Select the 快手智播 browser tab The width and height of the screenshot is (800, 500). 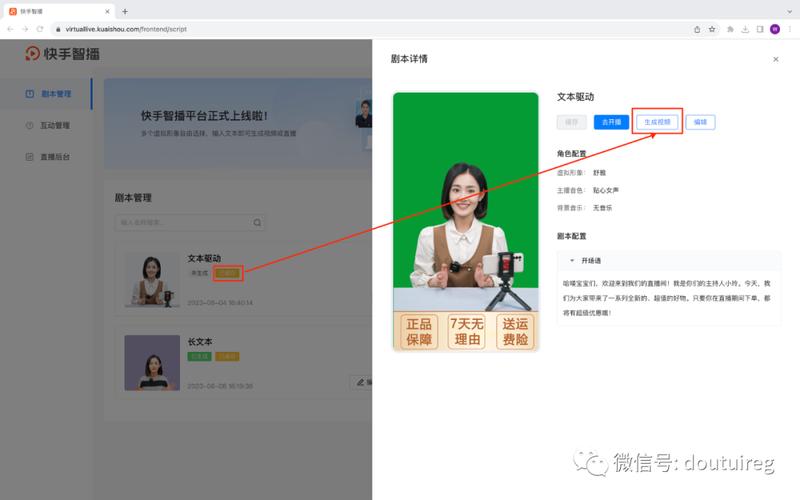tap(60, 11)
